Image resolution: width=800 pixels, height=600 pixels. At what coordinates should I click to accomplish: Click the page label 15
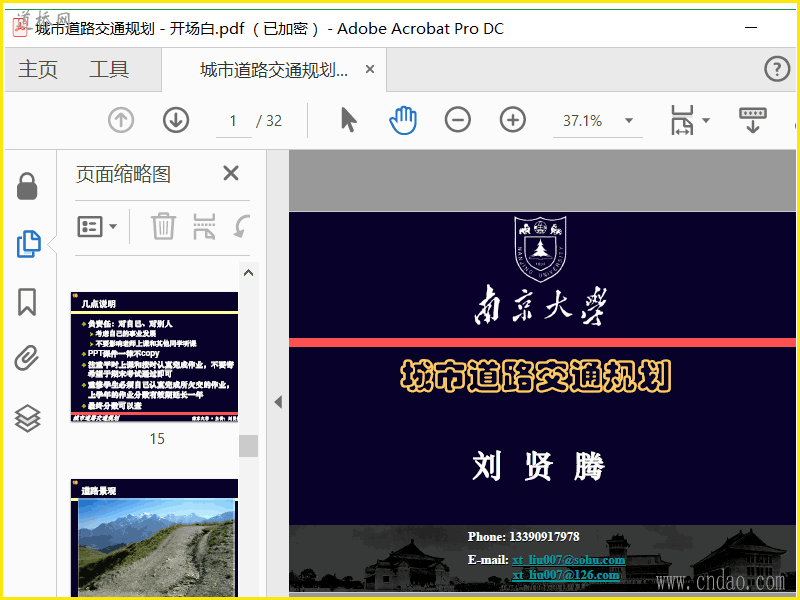157,439
